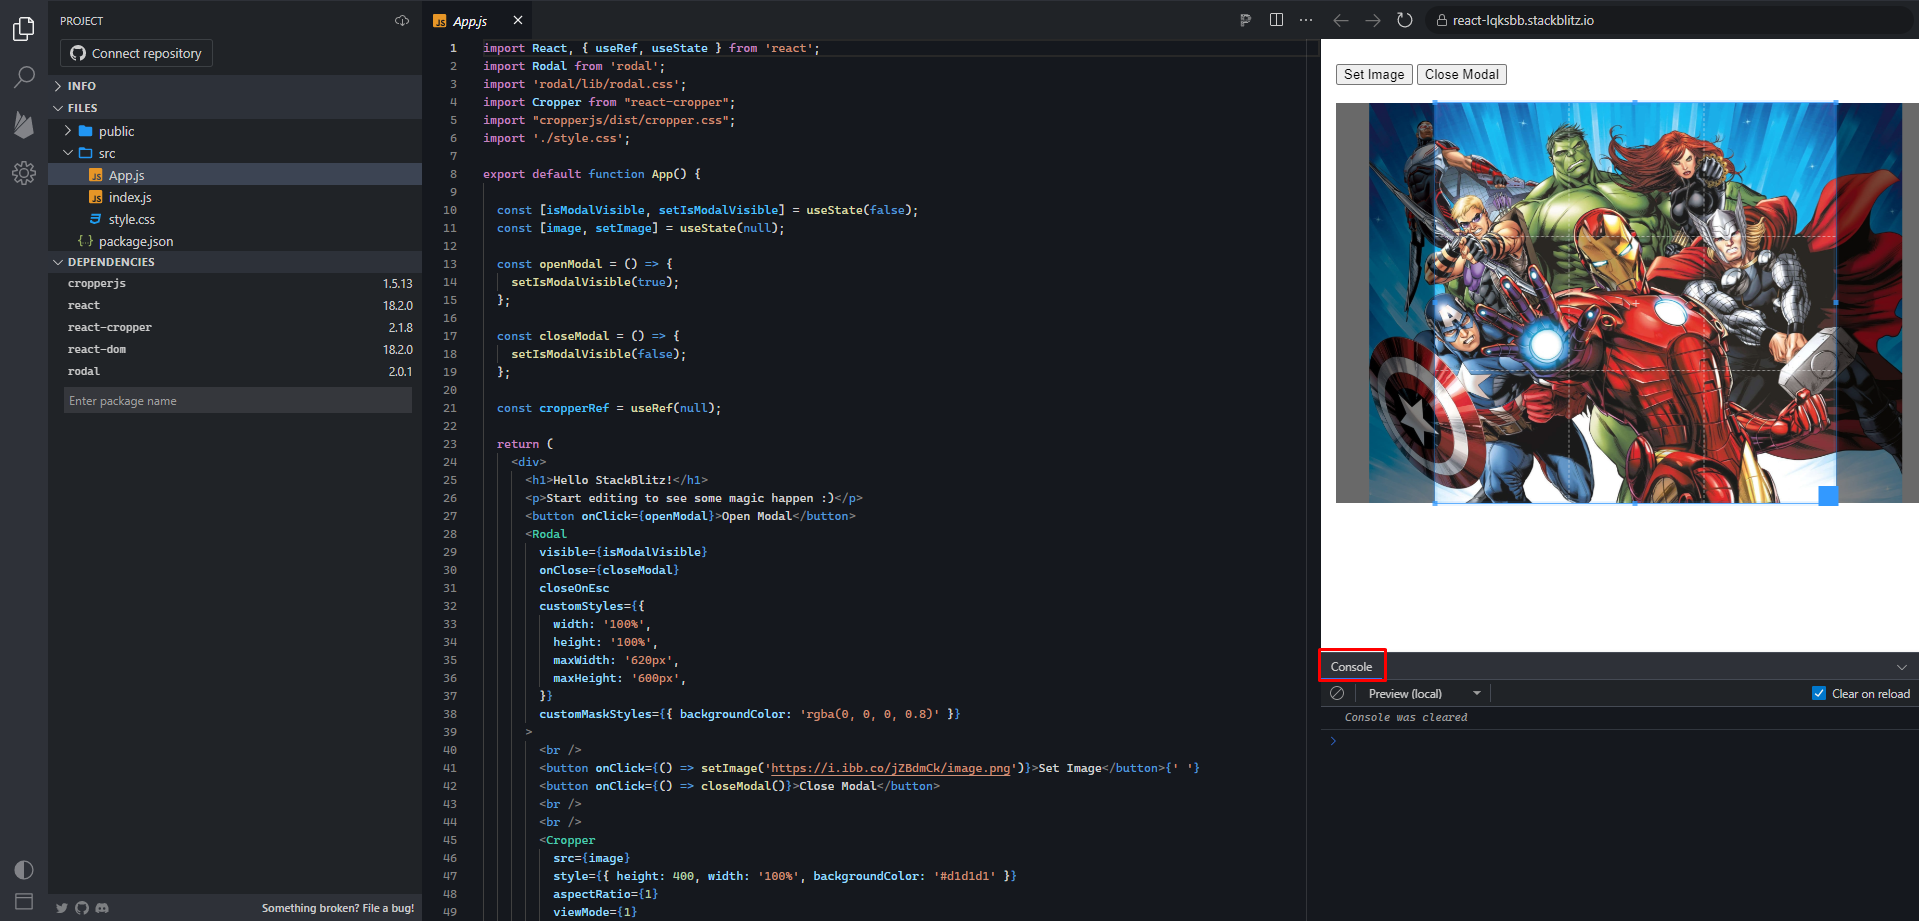Click the 'Something broken? File a bug!' link
This screenshot has width=1919, height=921.
(338, 908)
